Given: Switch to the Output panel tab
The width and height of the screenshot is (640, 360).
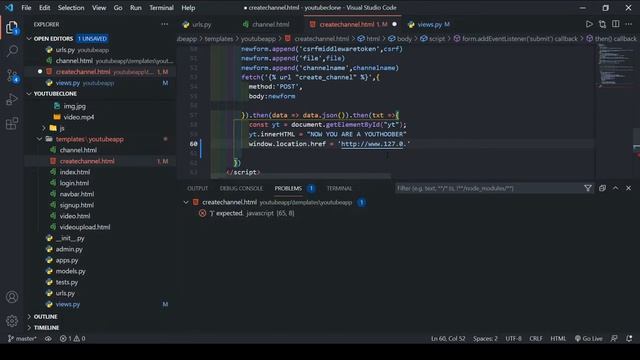Looking at the screenshot, I should (x=198, y=188).
